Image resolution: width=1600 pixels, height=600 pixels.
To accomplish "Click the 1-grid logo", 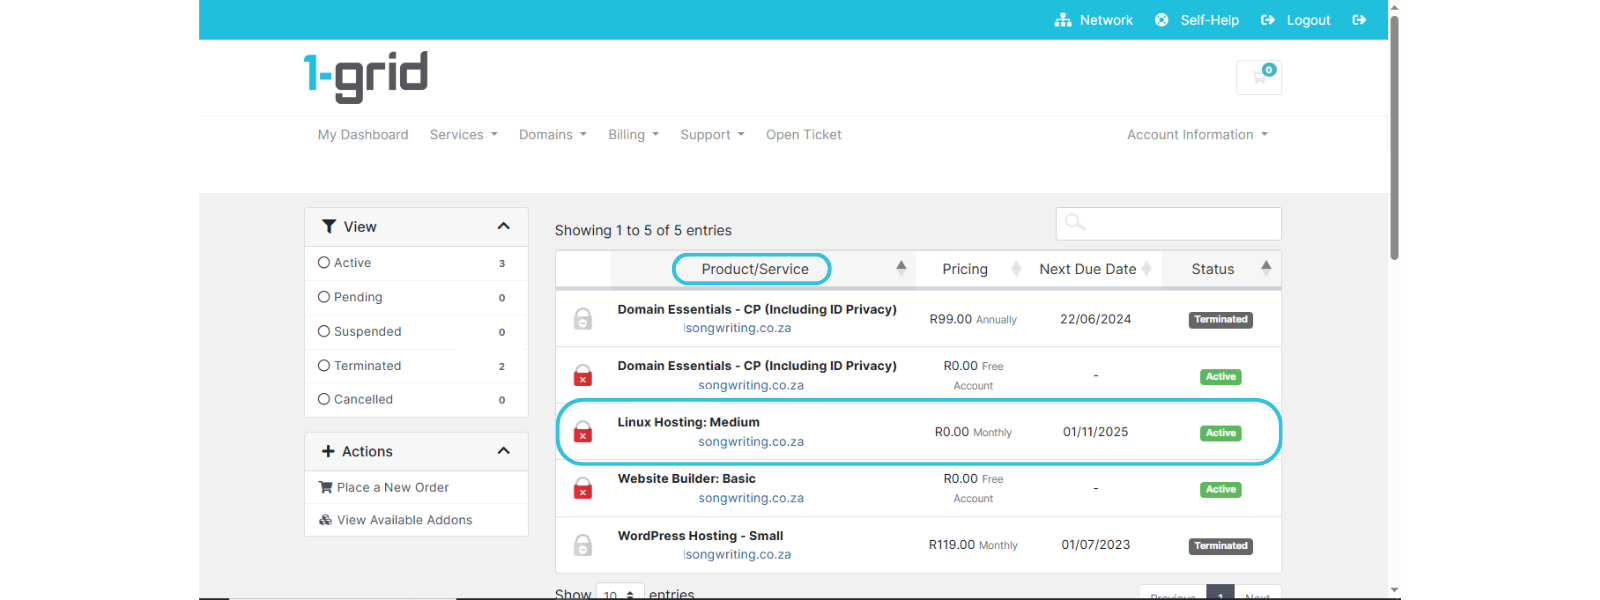I will [366, 76].
